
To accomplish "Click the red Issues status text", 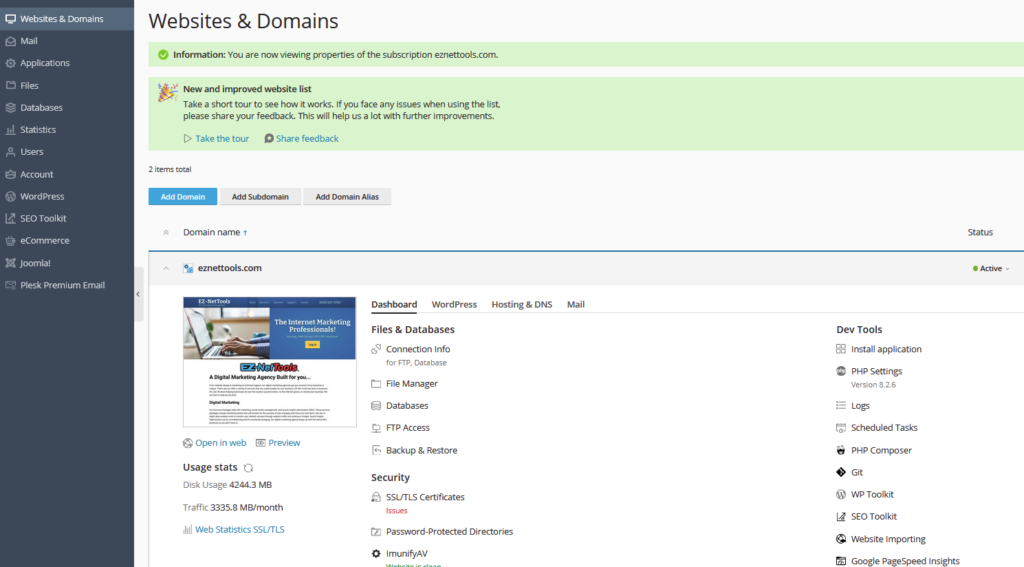I will 396,511.
